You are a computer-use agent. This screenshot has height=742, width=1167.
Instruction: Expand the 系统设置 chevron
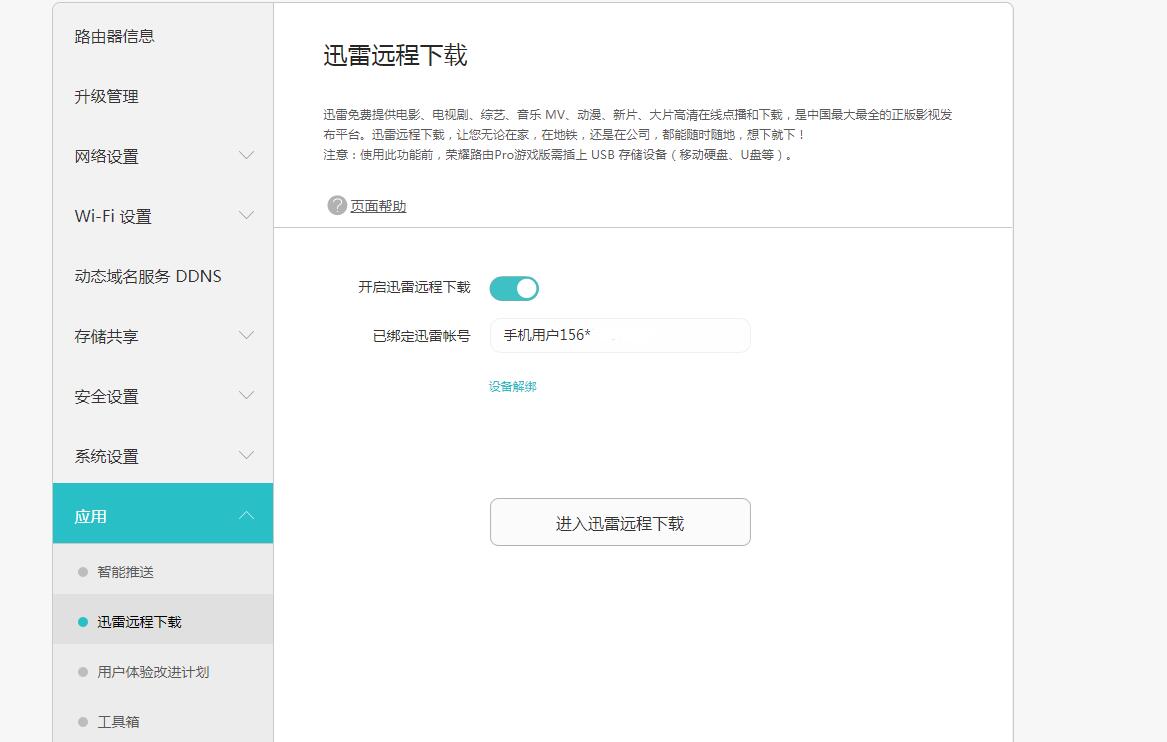(246, 455)
